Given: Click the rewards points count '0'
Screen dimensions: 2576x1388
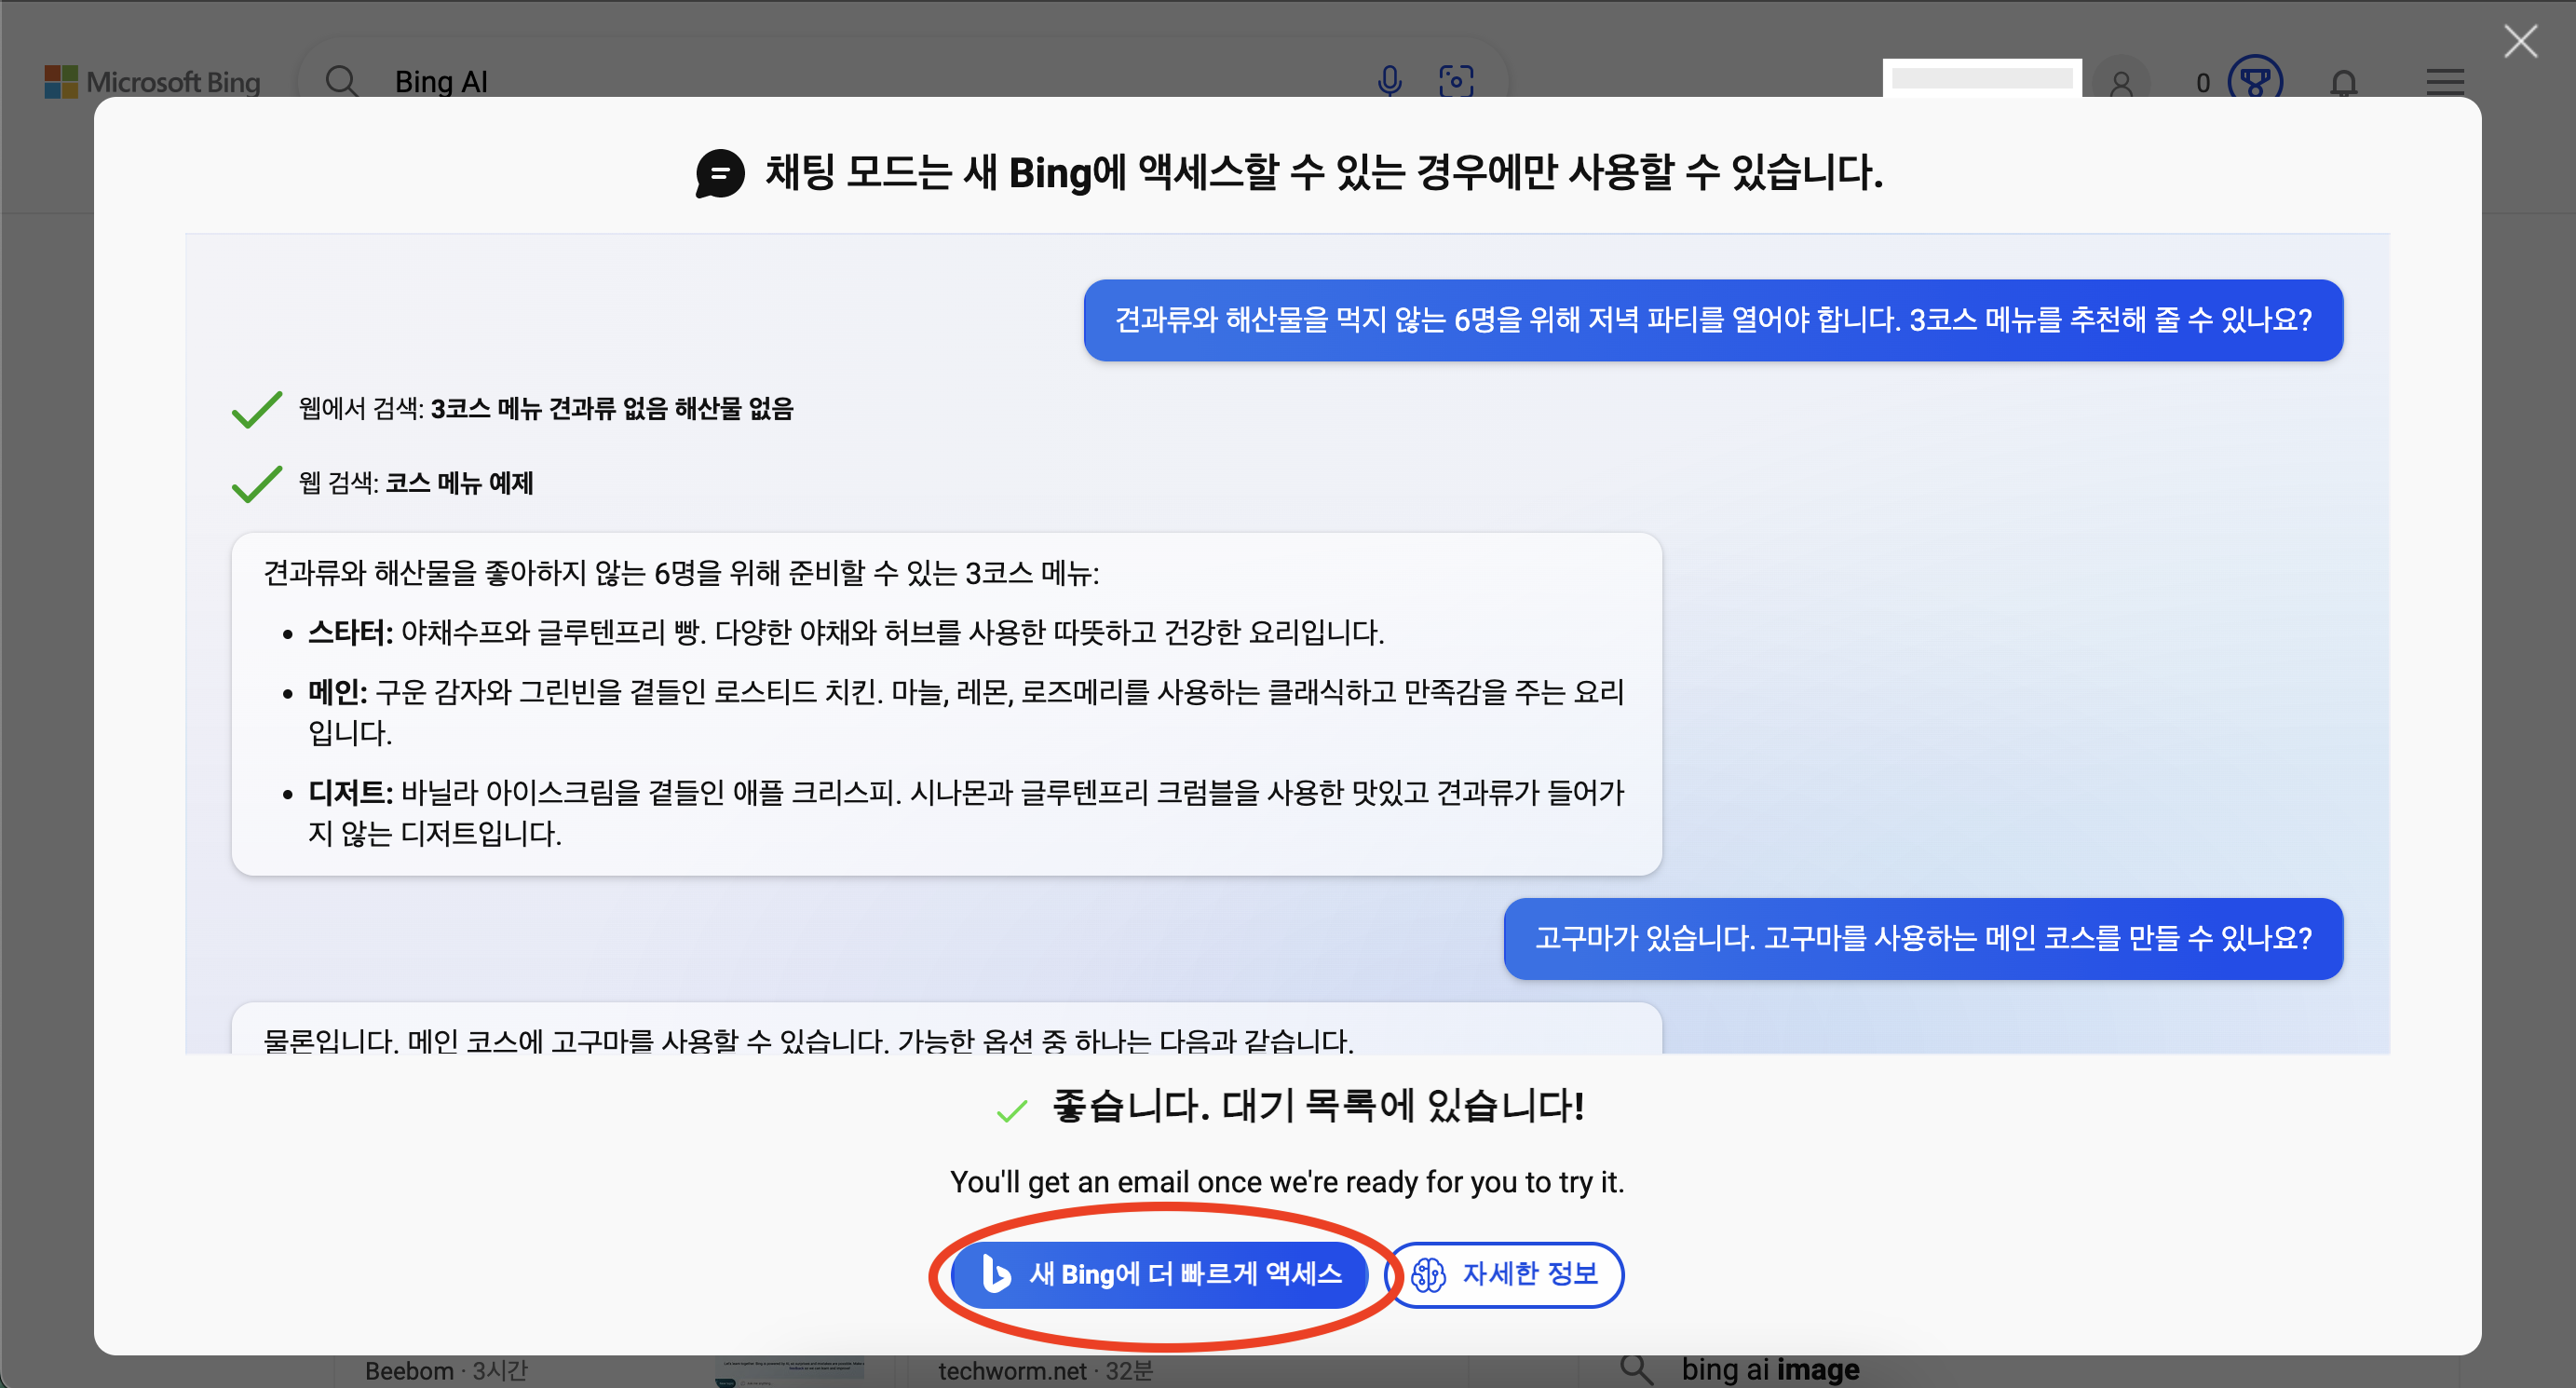Looking at the screenshot, I should [2203, 83].
